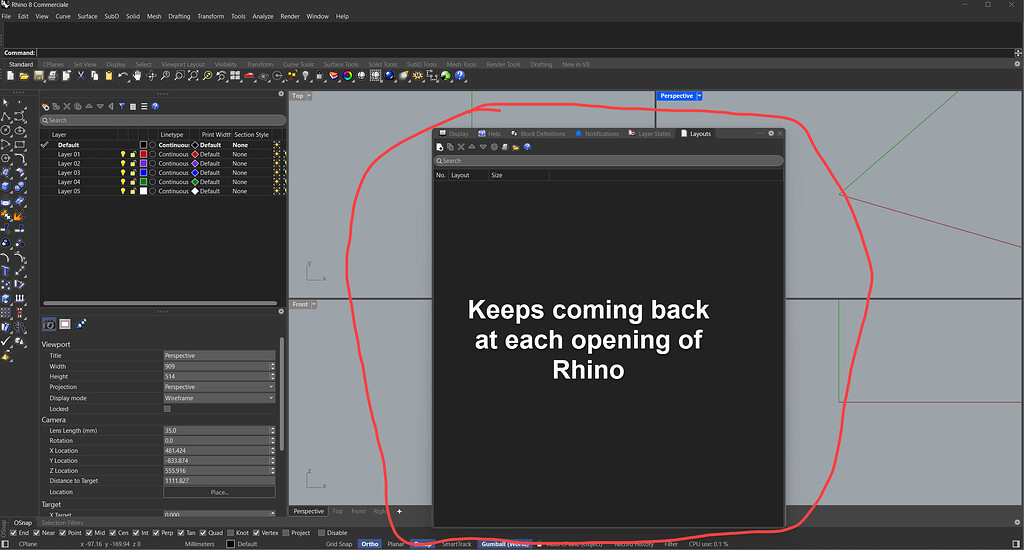Click Layer 01 red color swatch
Screen dimensions: 1024x550
(144, 155)
